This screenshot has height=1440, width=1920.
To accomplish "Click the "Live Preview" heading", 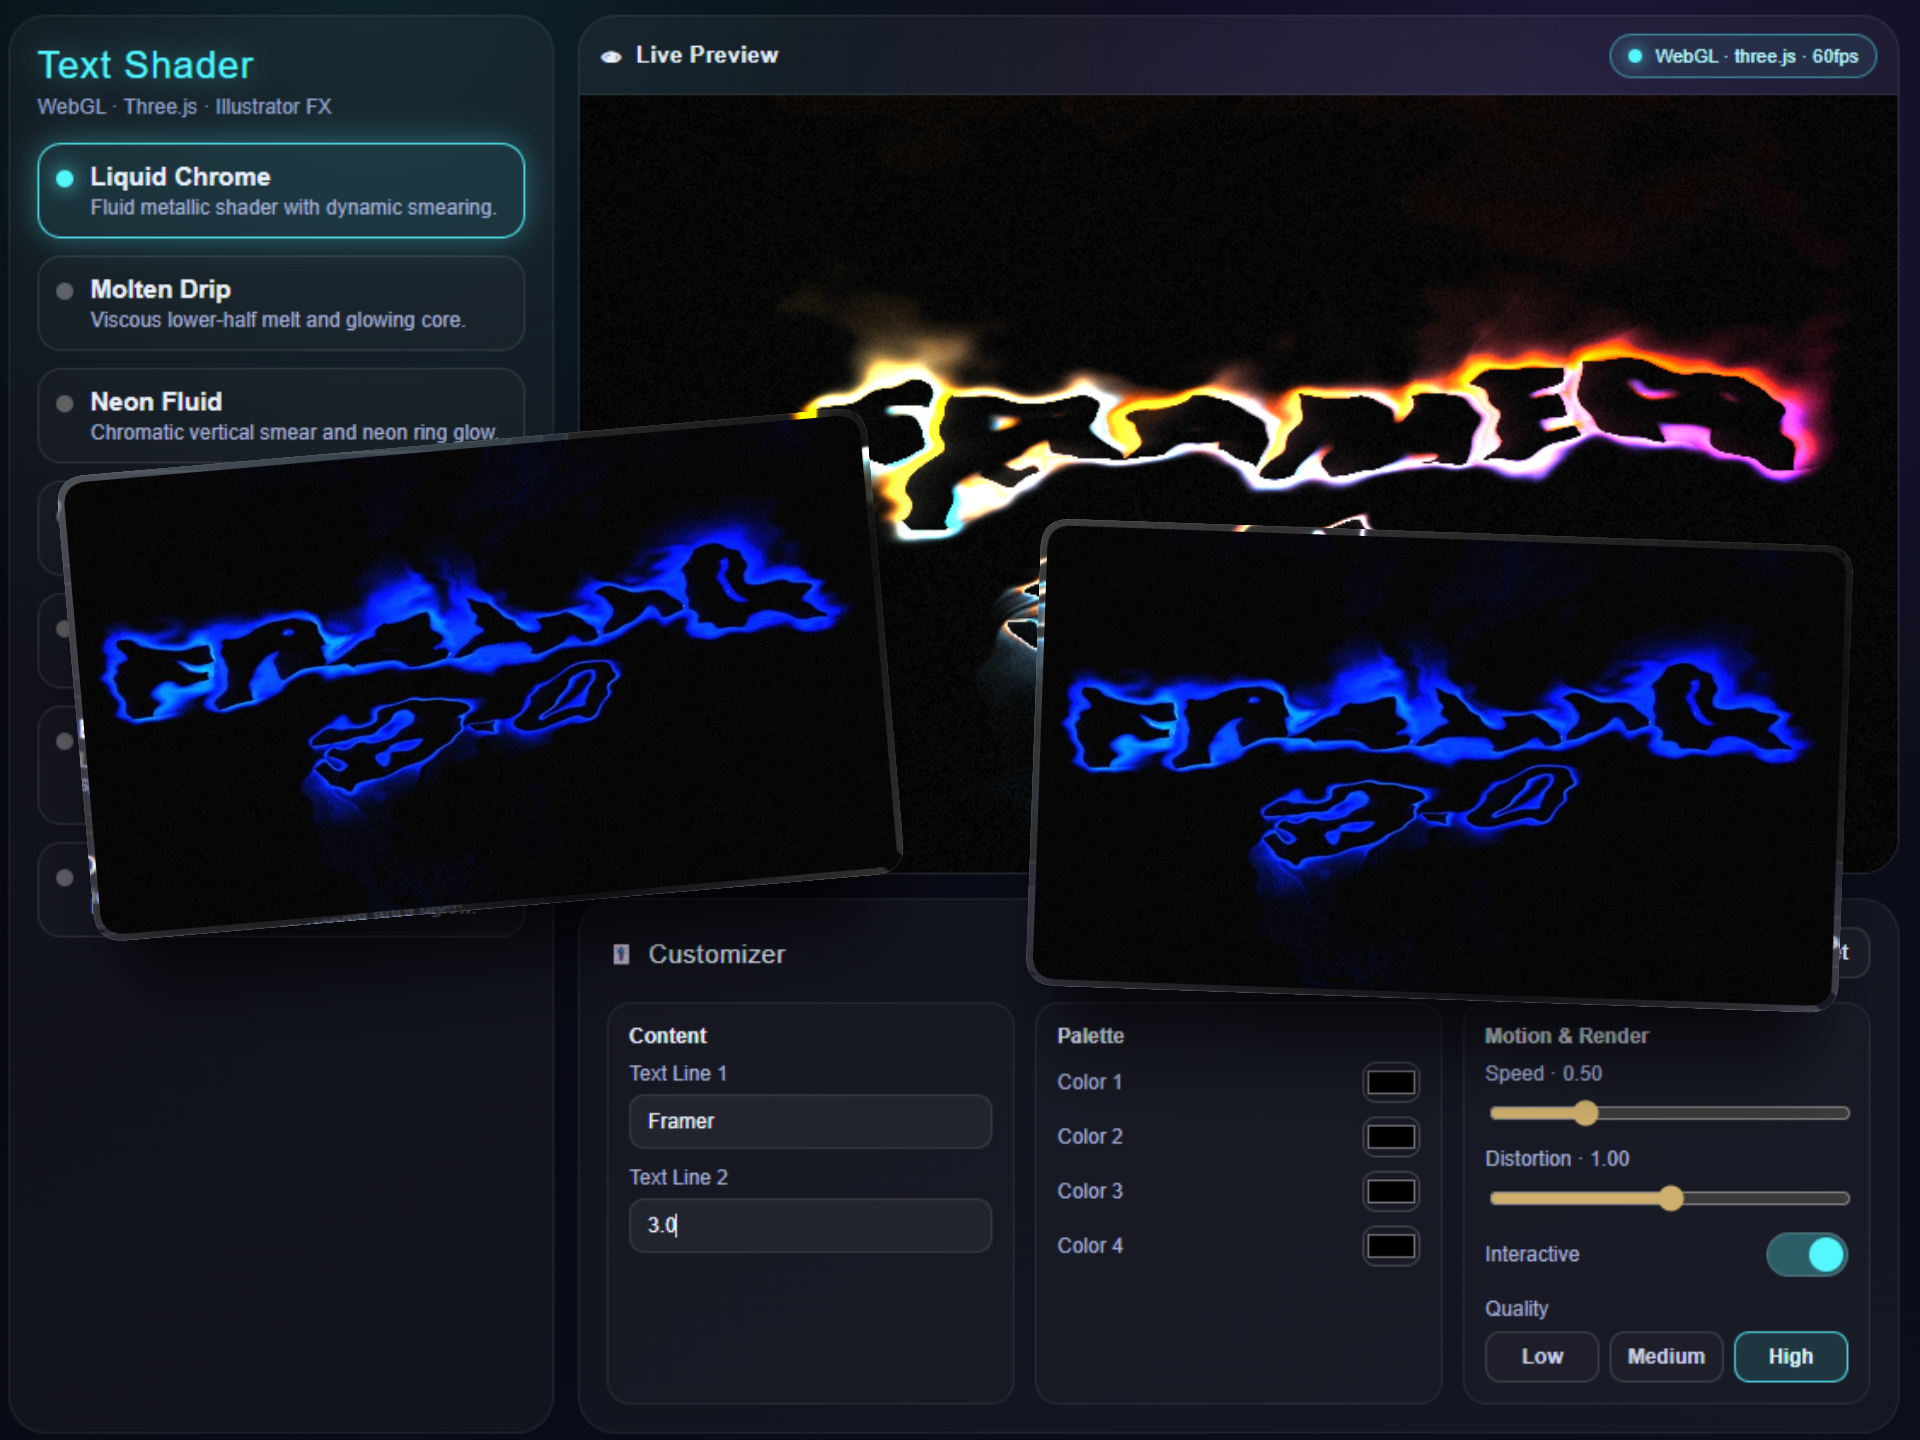I will [707, 55].
